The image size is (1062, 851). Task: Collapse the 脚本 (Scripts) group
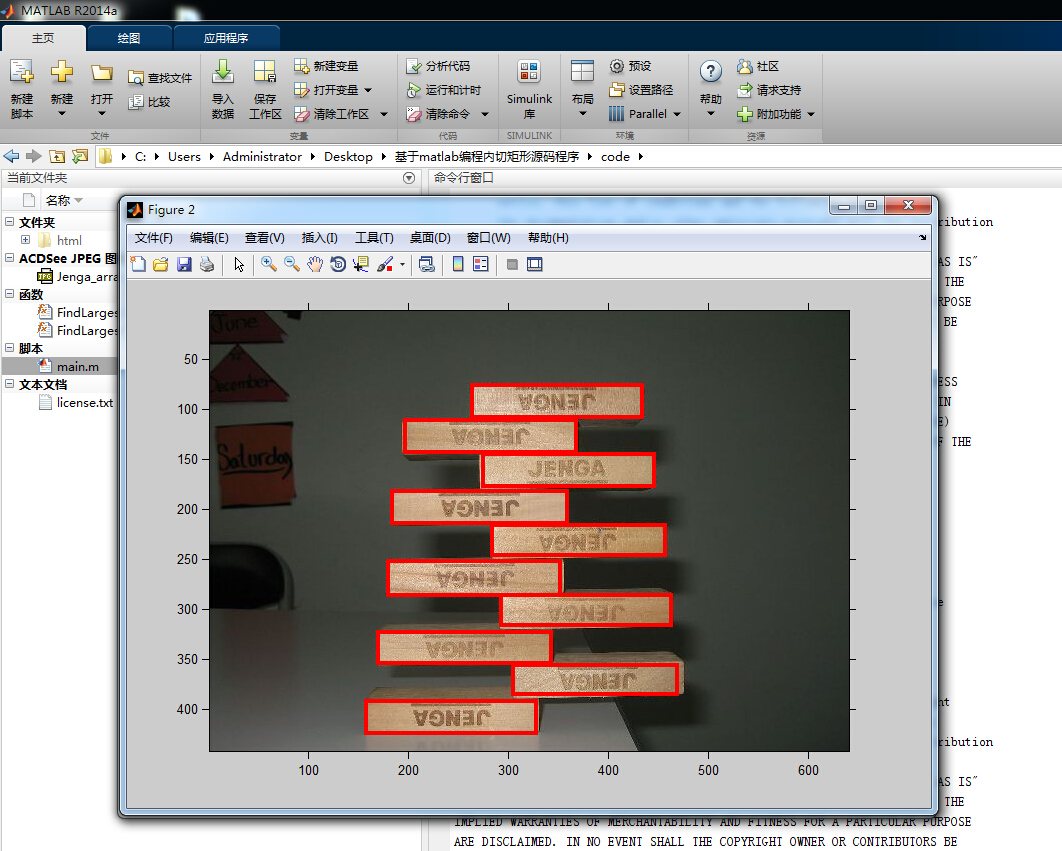(x=9, y=348)
